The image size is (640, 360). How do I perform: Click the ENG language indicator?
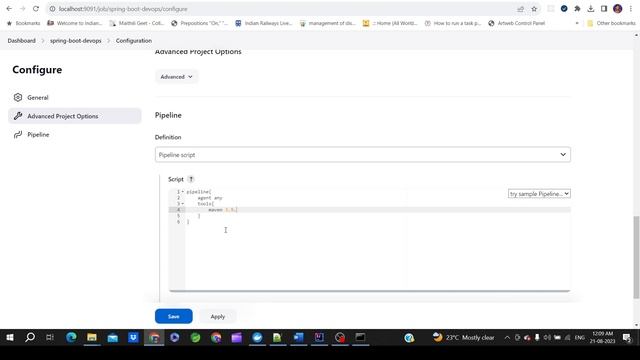(x=580, y=338)
